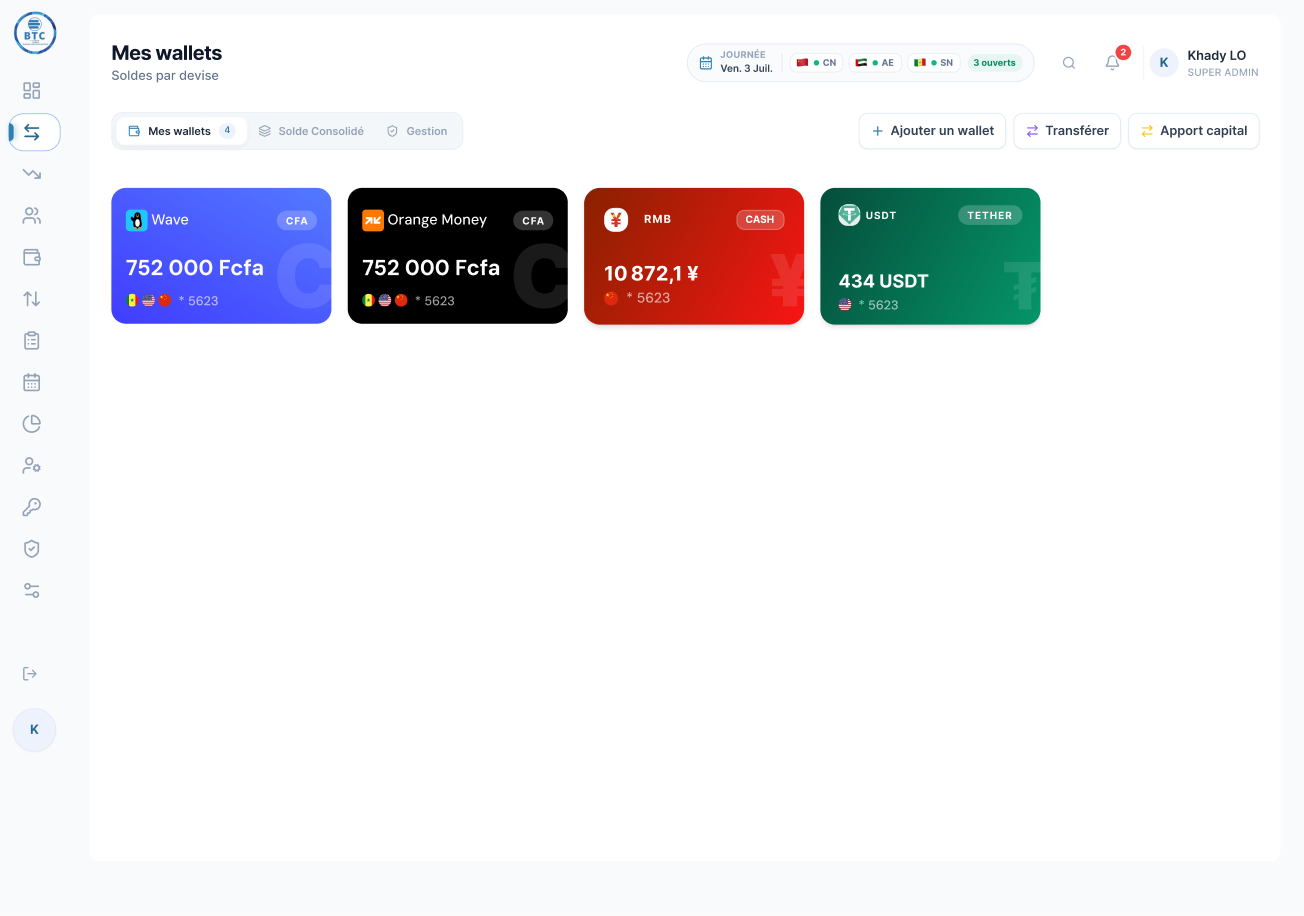
Task: Click the Transférer button
Action: 1067,131
